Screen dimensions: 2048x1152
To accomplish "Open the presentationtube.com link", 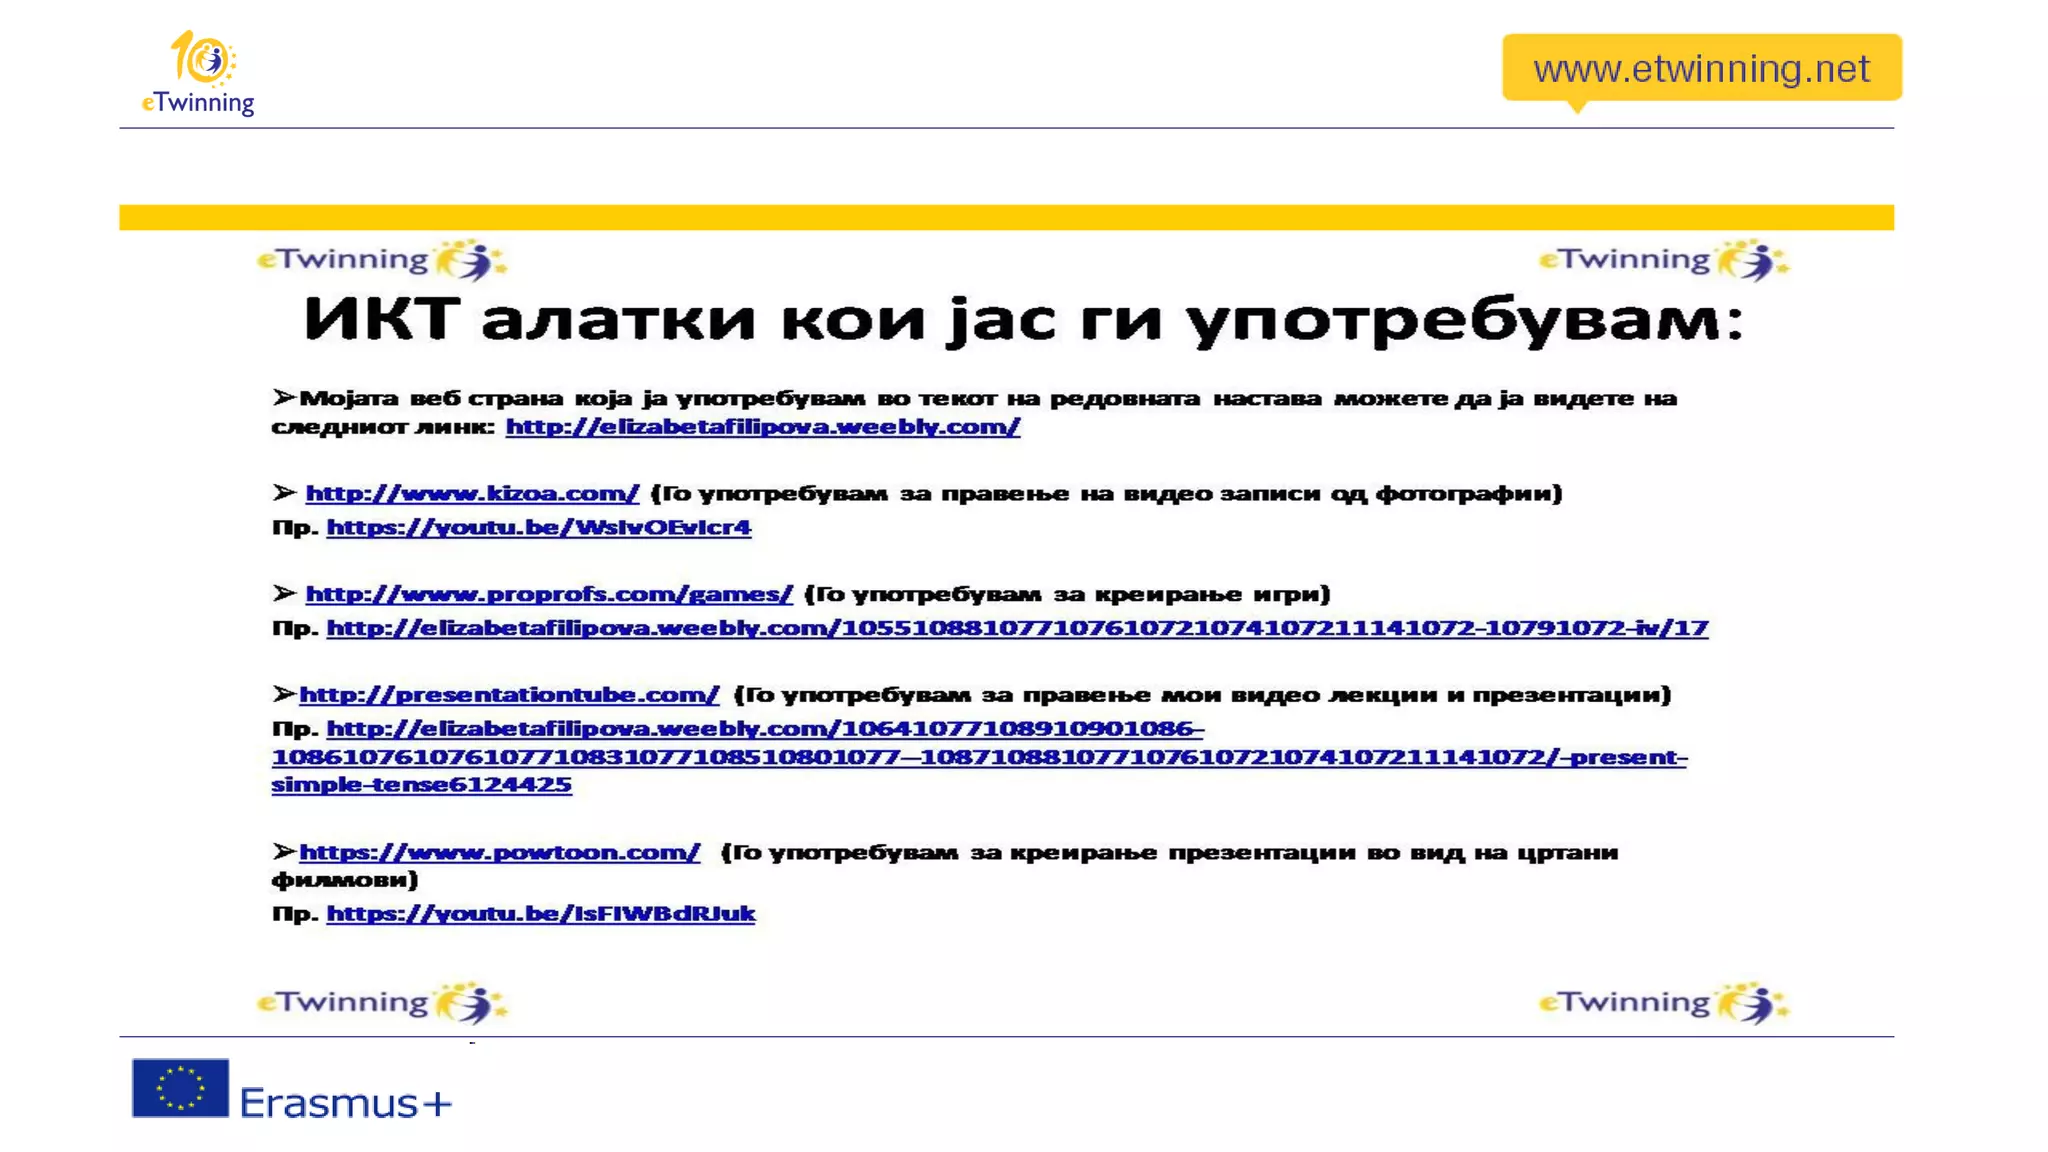I will (x=508, y=694).
